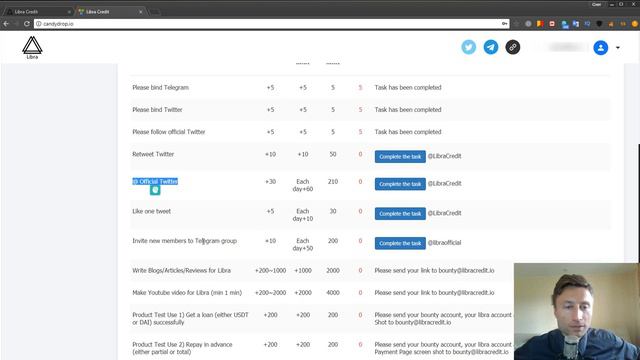
Task: Click the page vertical scrollbar
Action: pos(638,203)
